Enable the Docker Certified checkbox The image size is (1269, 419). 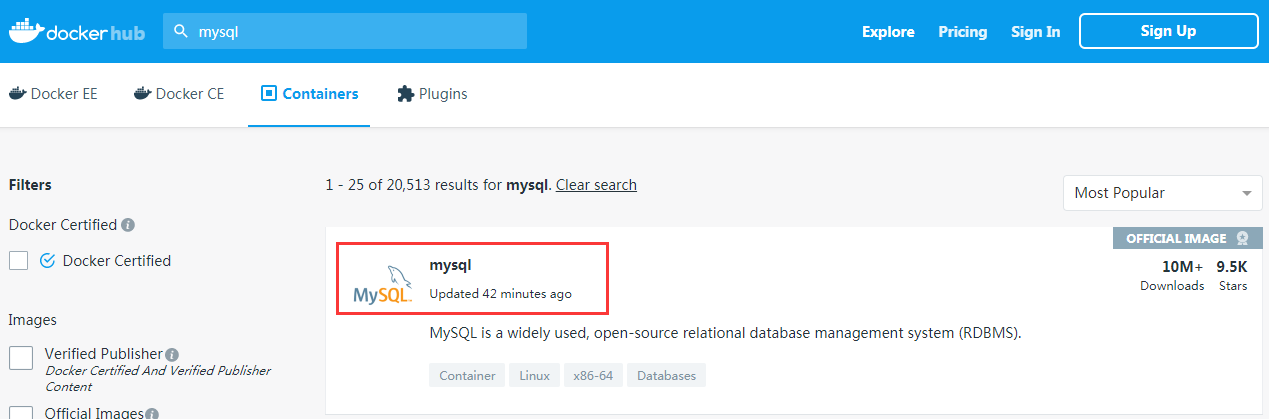click(x=18, y=261)
